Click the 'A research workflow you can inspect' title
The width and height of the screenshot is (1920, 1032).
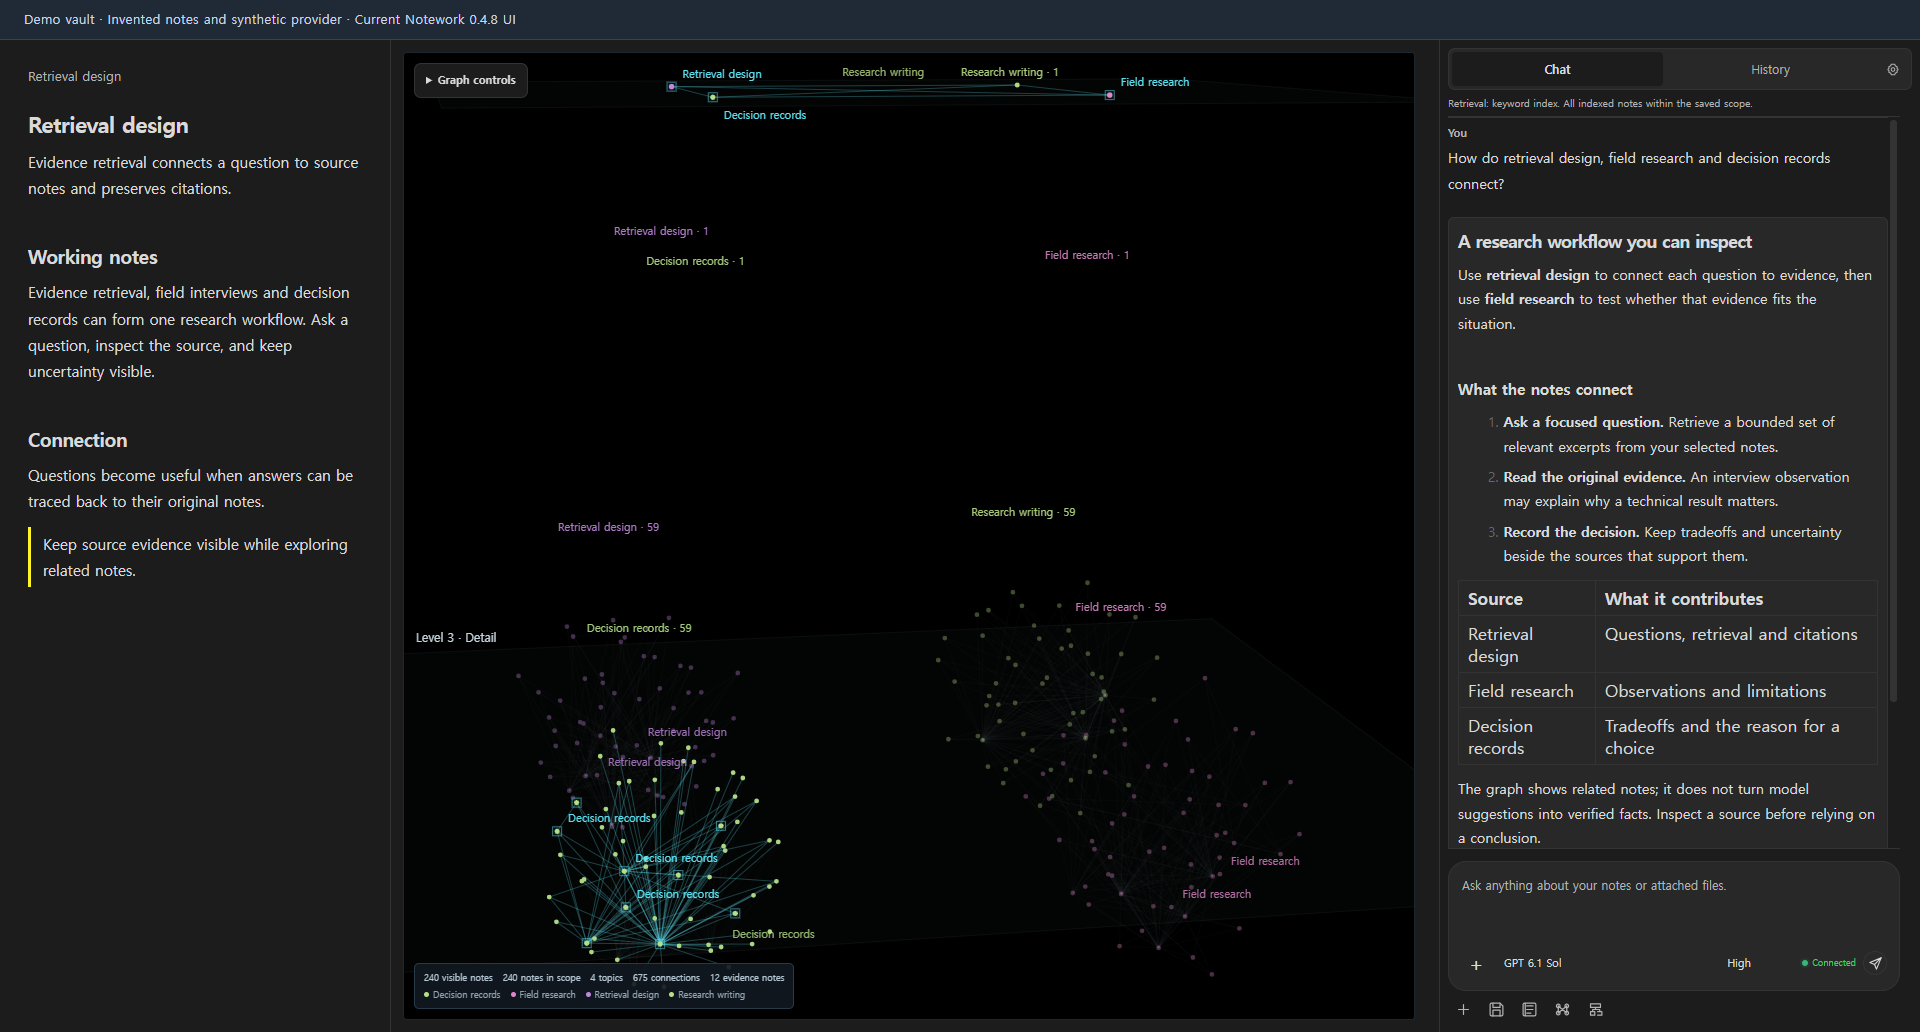[1604, 242]
